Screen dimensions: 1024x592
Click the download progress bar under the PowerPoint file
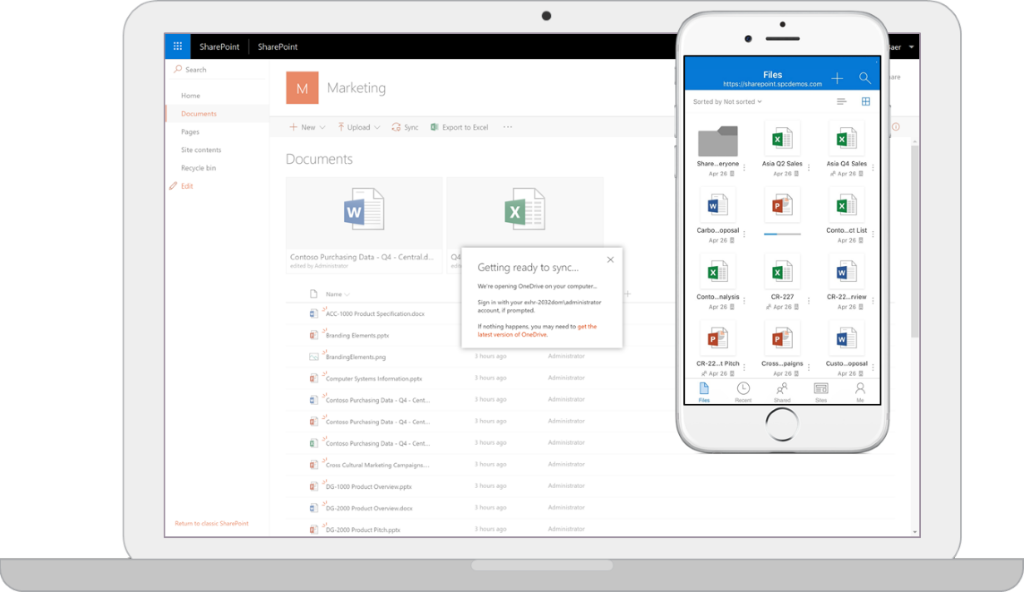(780, 234)
